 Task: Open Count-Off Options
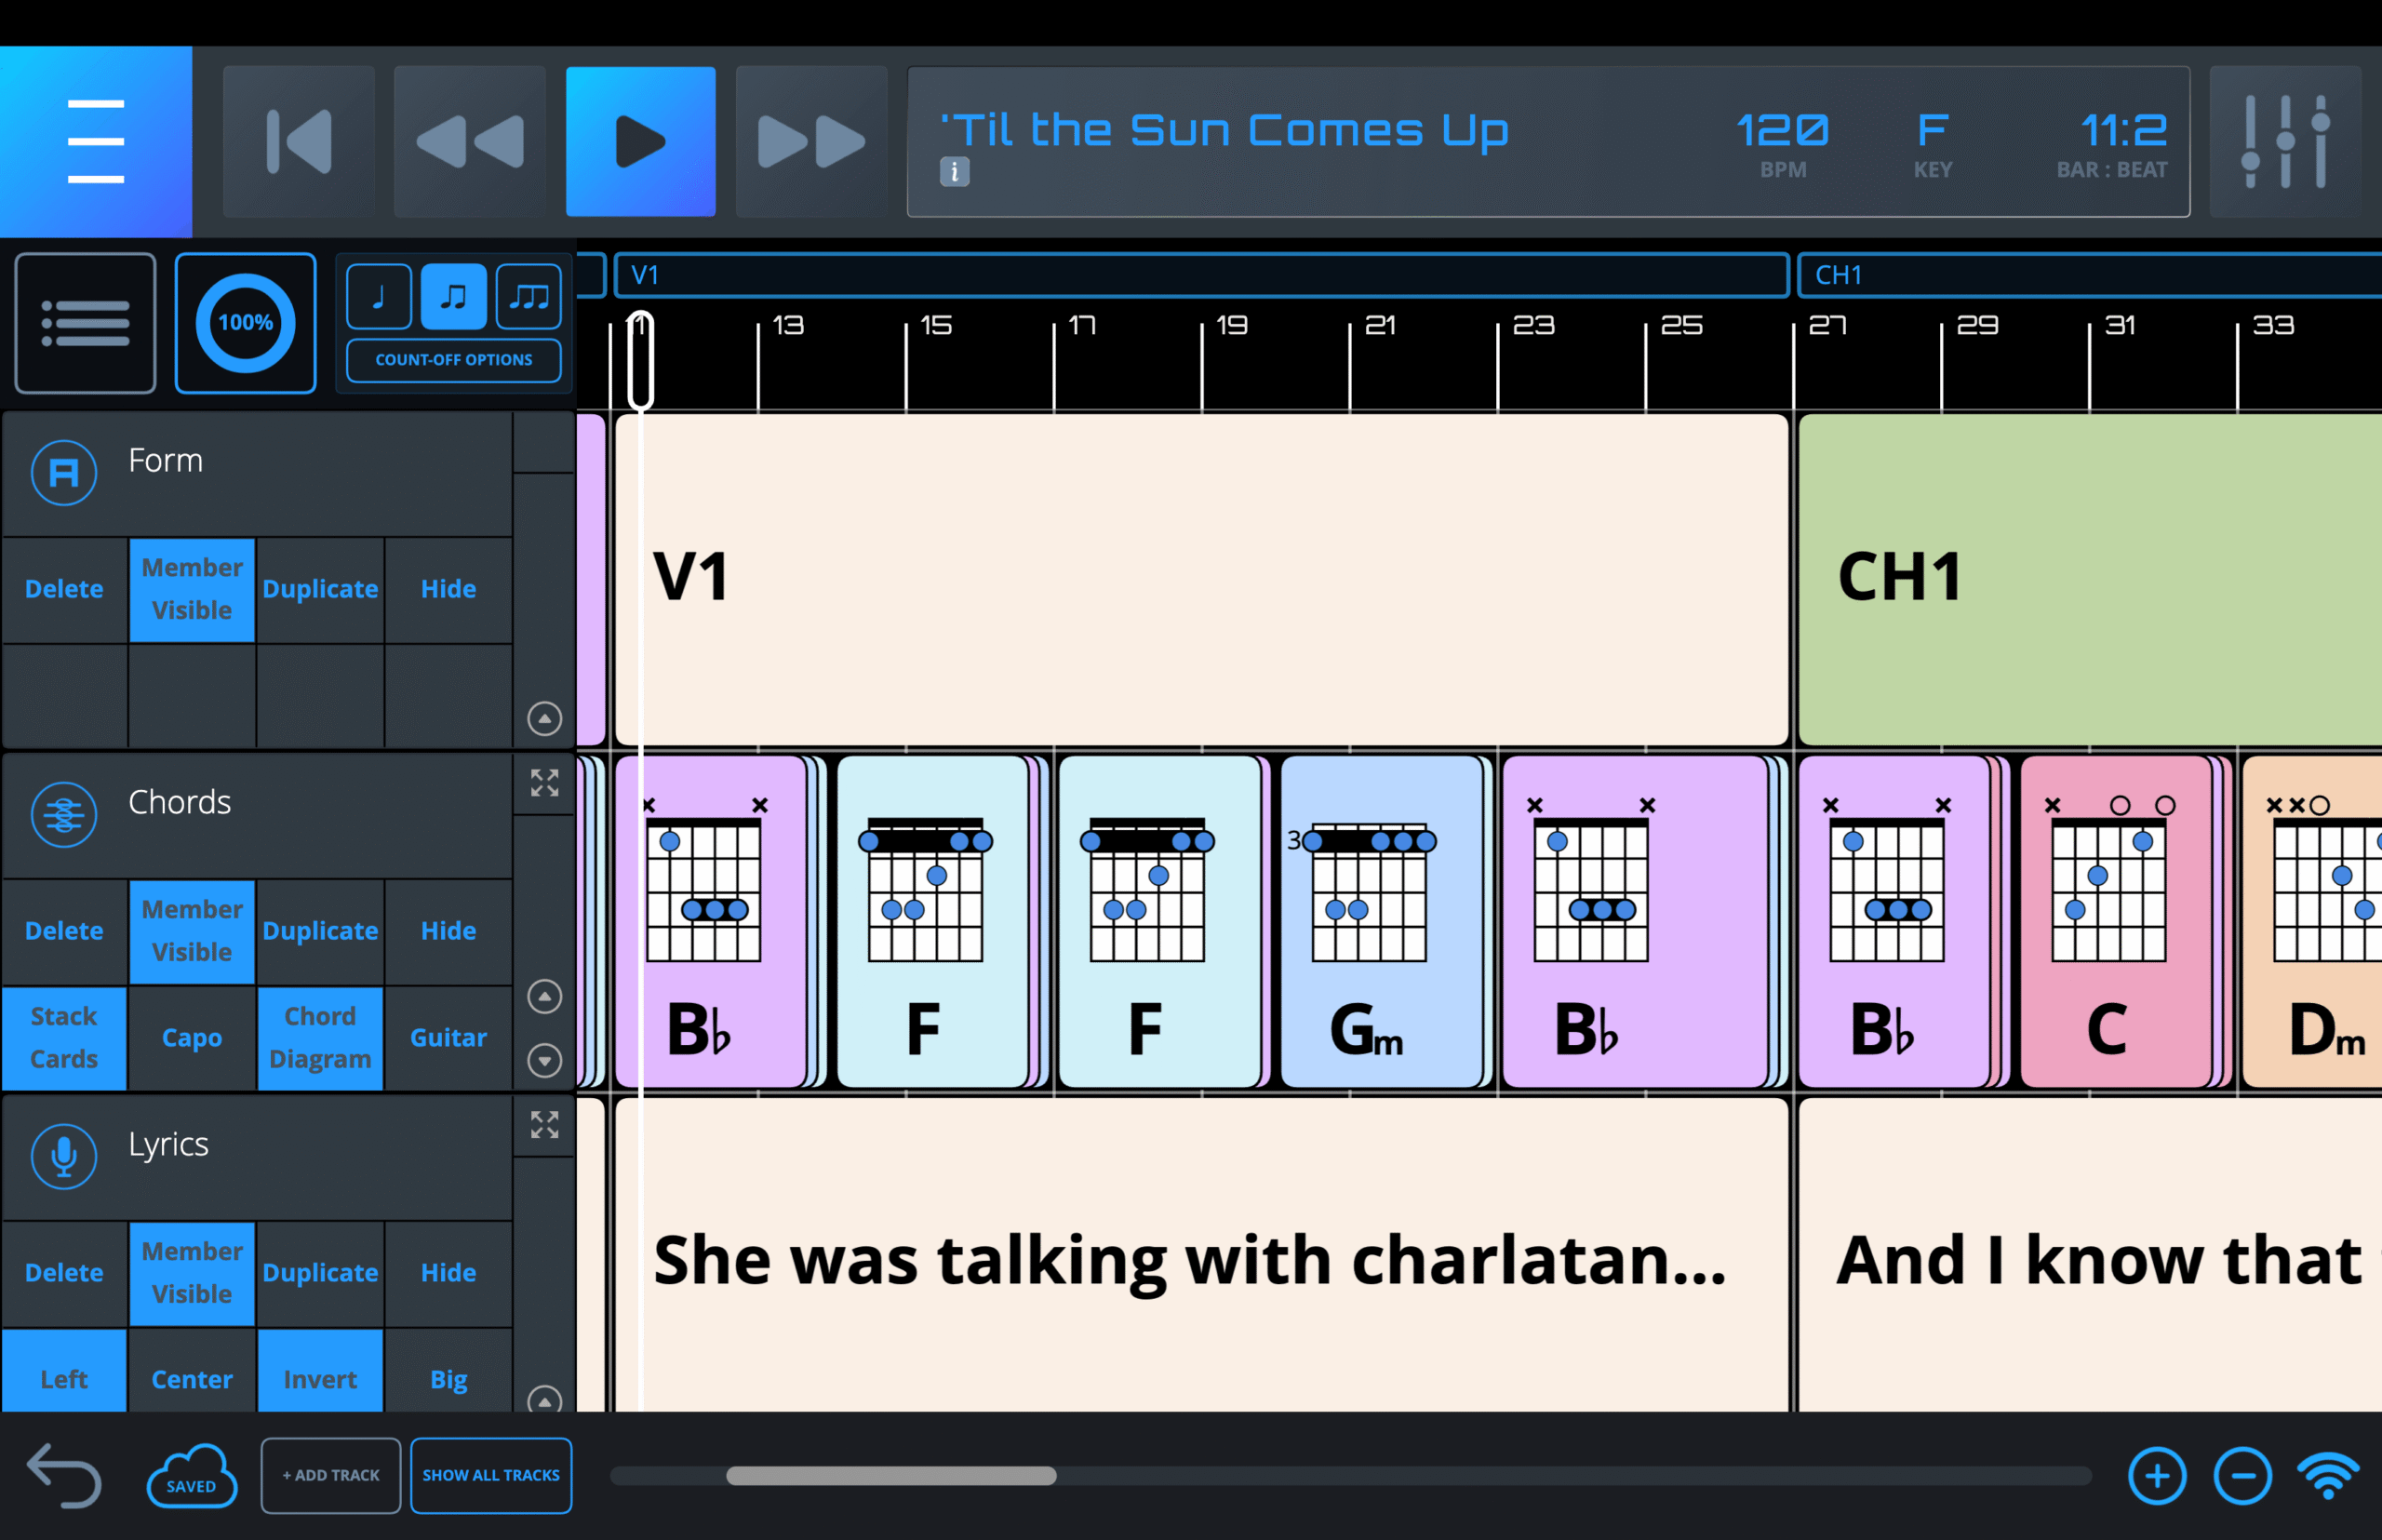tap(454, 360)
